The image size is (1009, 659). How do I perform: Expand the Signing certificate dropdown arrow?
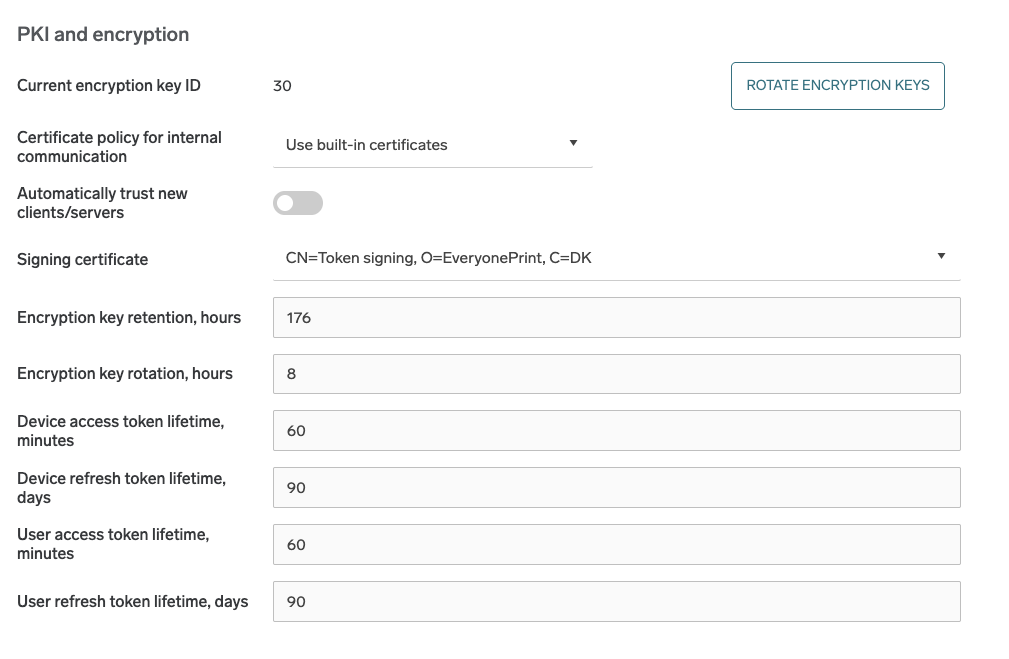pyautogui.click(x=941, y=257)
